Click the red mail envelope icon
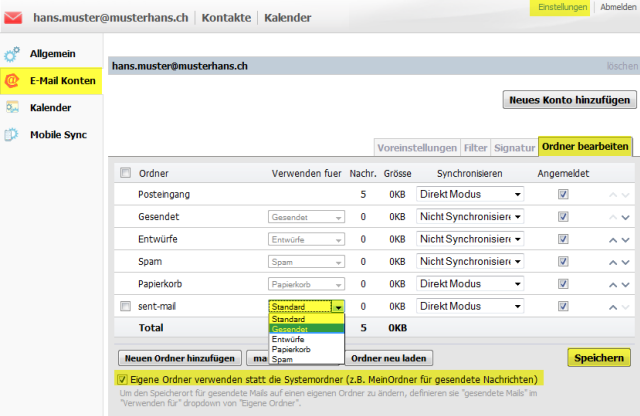640x416 pixels. click(x=13, y=18)
